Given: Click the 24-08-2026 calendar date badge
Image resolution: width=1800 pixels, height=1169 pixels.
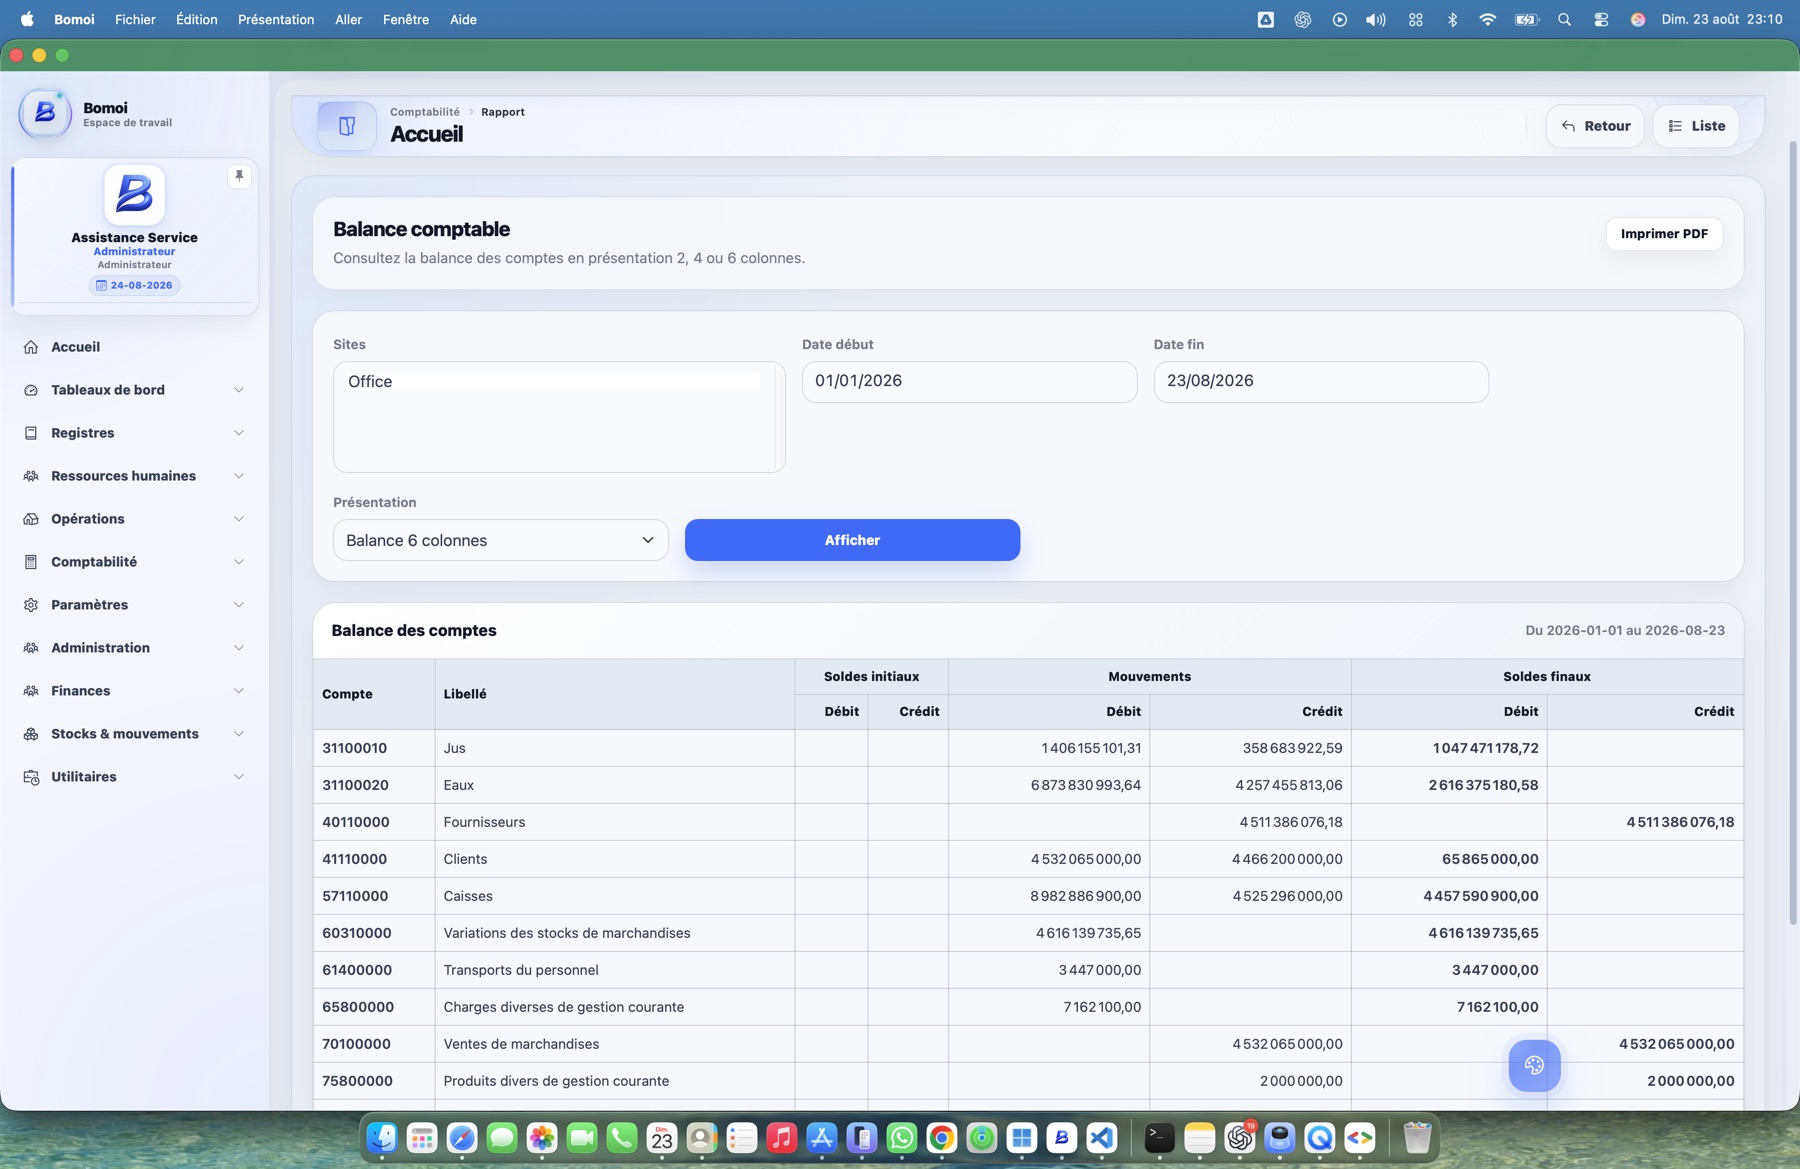Looking at the screenshot, I should [x=134, y=285].
